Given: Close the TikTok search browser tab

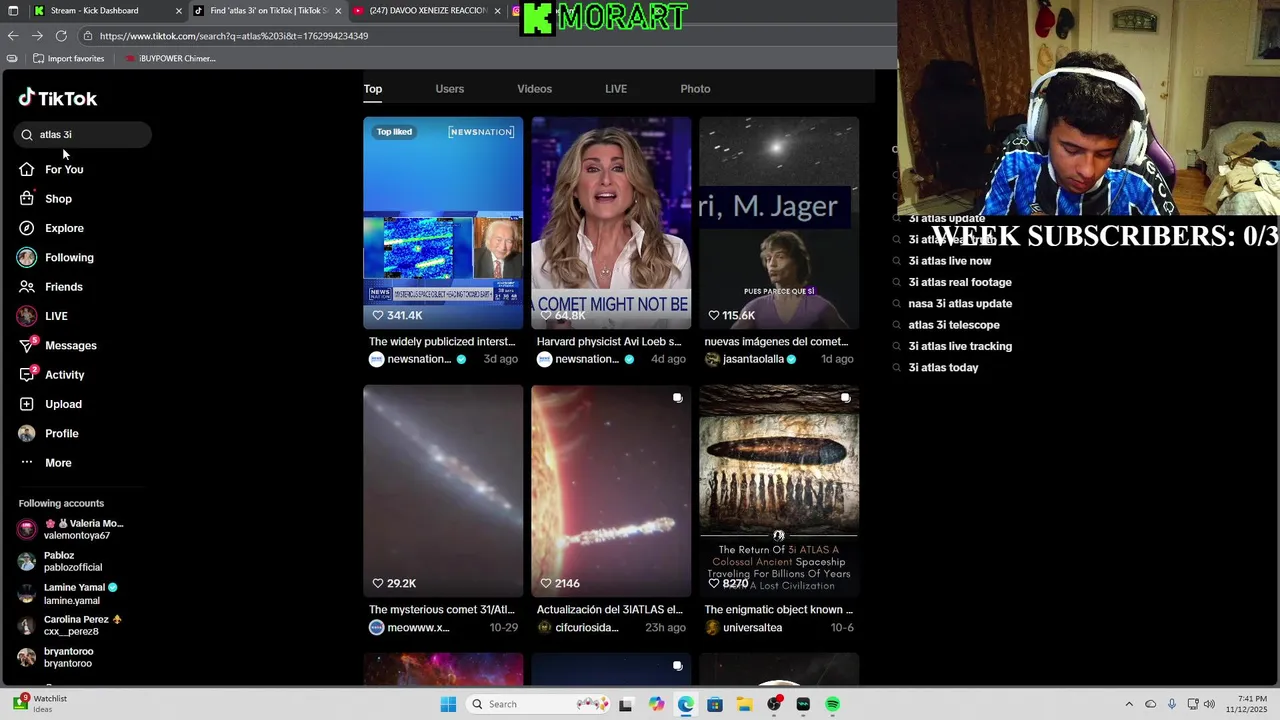Looking at the screenshot, I should 338,11.
